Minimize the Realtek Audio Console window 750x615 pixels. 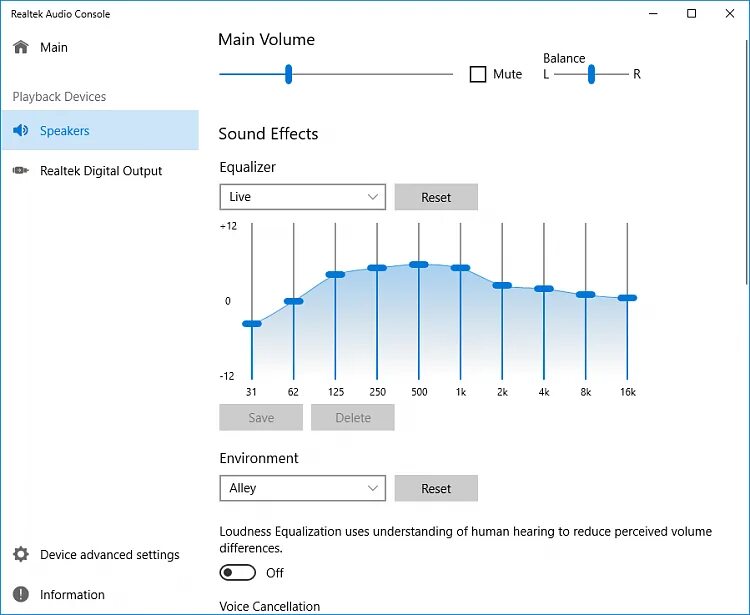pos(653,13)
